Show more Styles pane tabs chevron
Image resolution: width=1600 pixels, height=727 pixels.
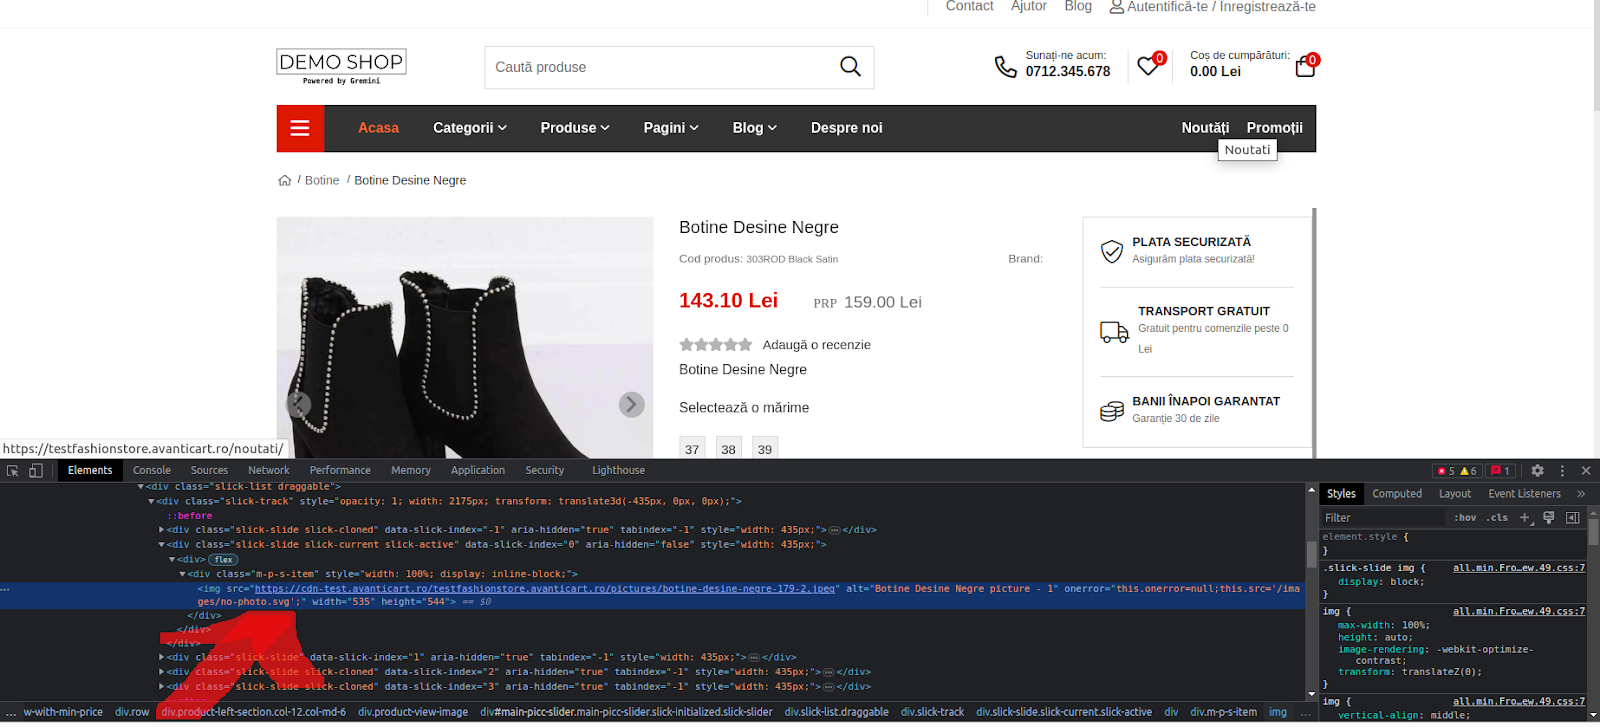[x=1581, y=494]
